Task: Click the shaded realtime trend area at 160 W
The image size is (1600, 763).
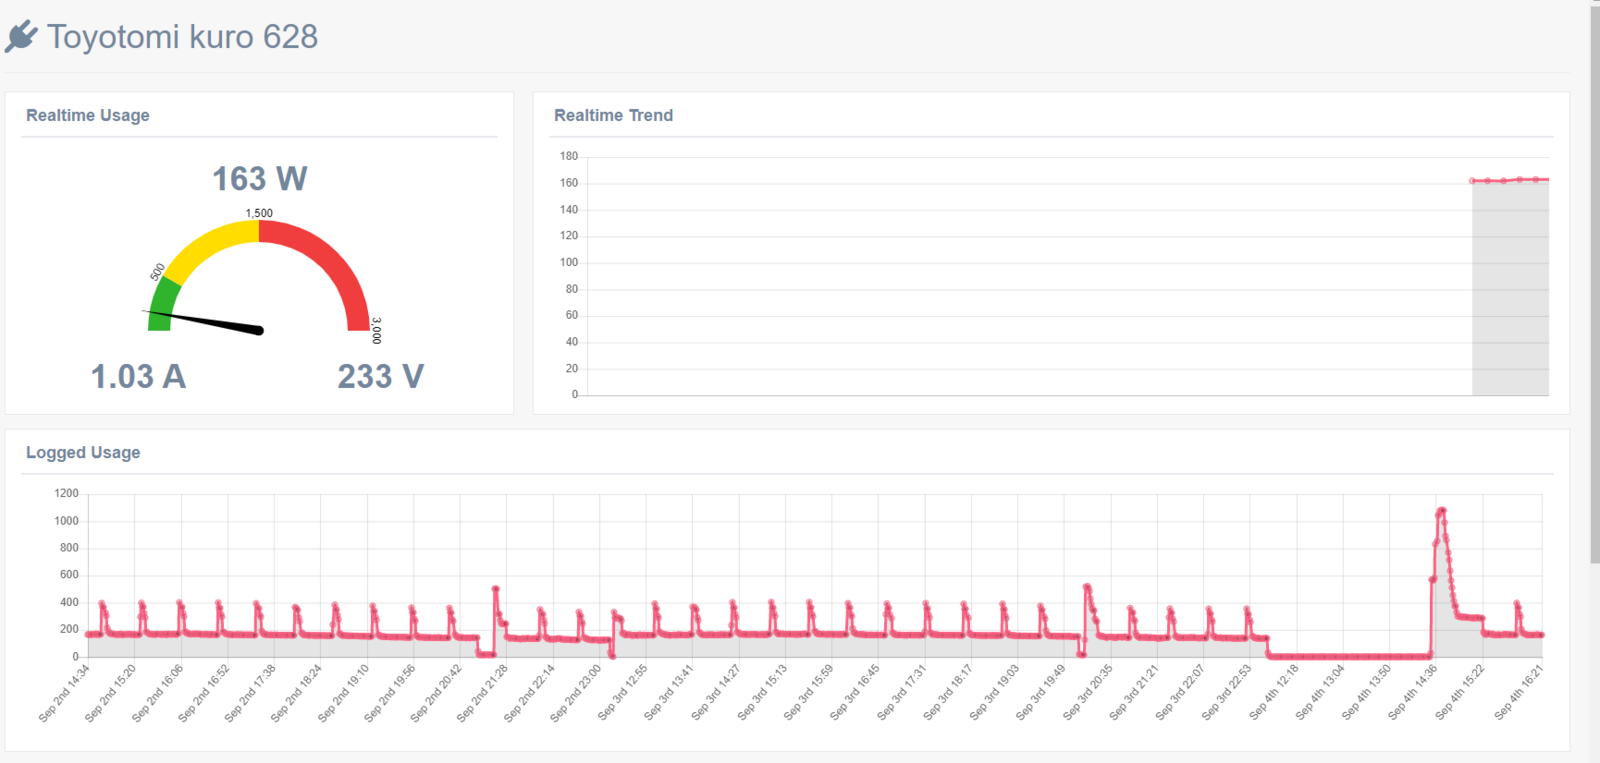Action: [x=1510, y=288]
